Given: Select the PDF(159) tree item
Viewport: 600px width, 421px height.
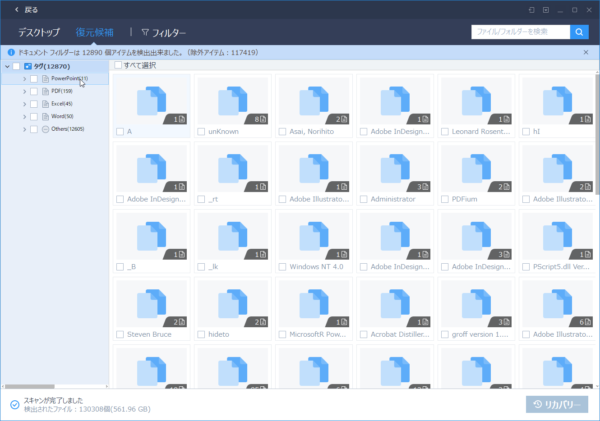Looking at the screenshot, I should (62, 91).
